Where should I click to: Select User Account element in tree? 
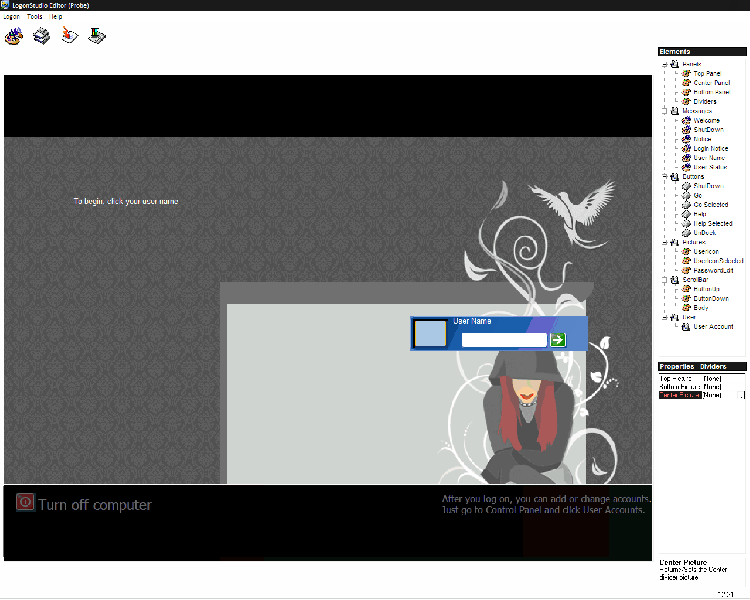(713, 326)
